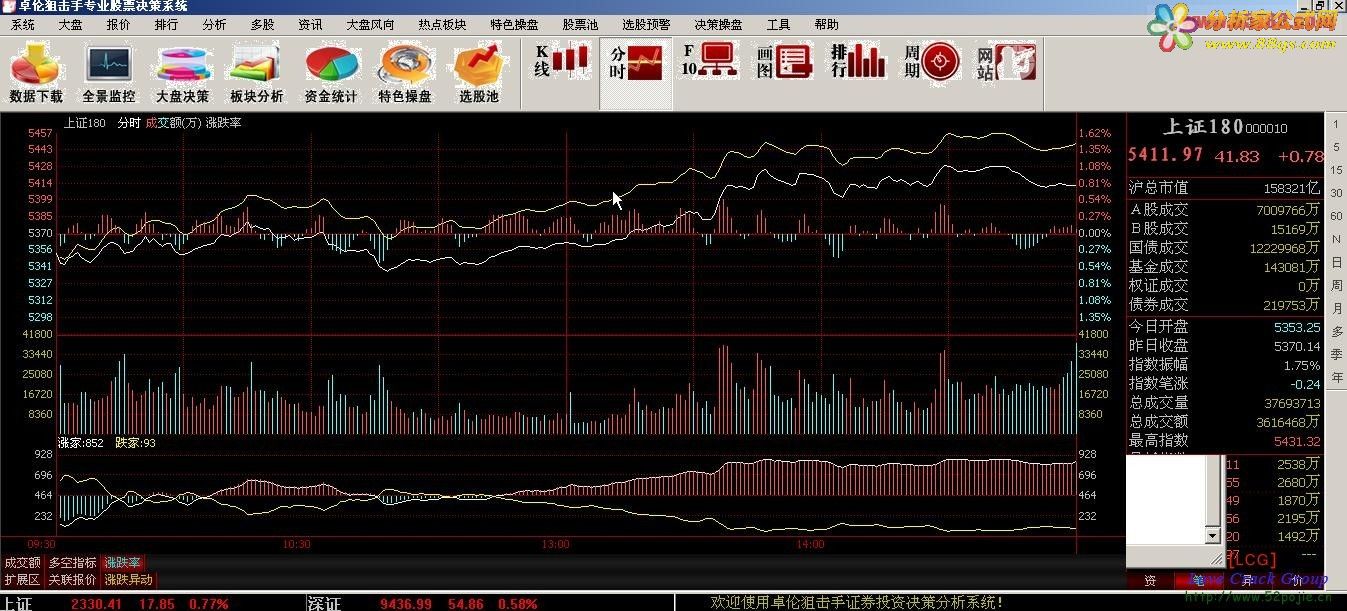Viewport: 1347px width, 611px height.
Task: Click the 今日开盘 value 5353.25
Action: 1297,327
